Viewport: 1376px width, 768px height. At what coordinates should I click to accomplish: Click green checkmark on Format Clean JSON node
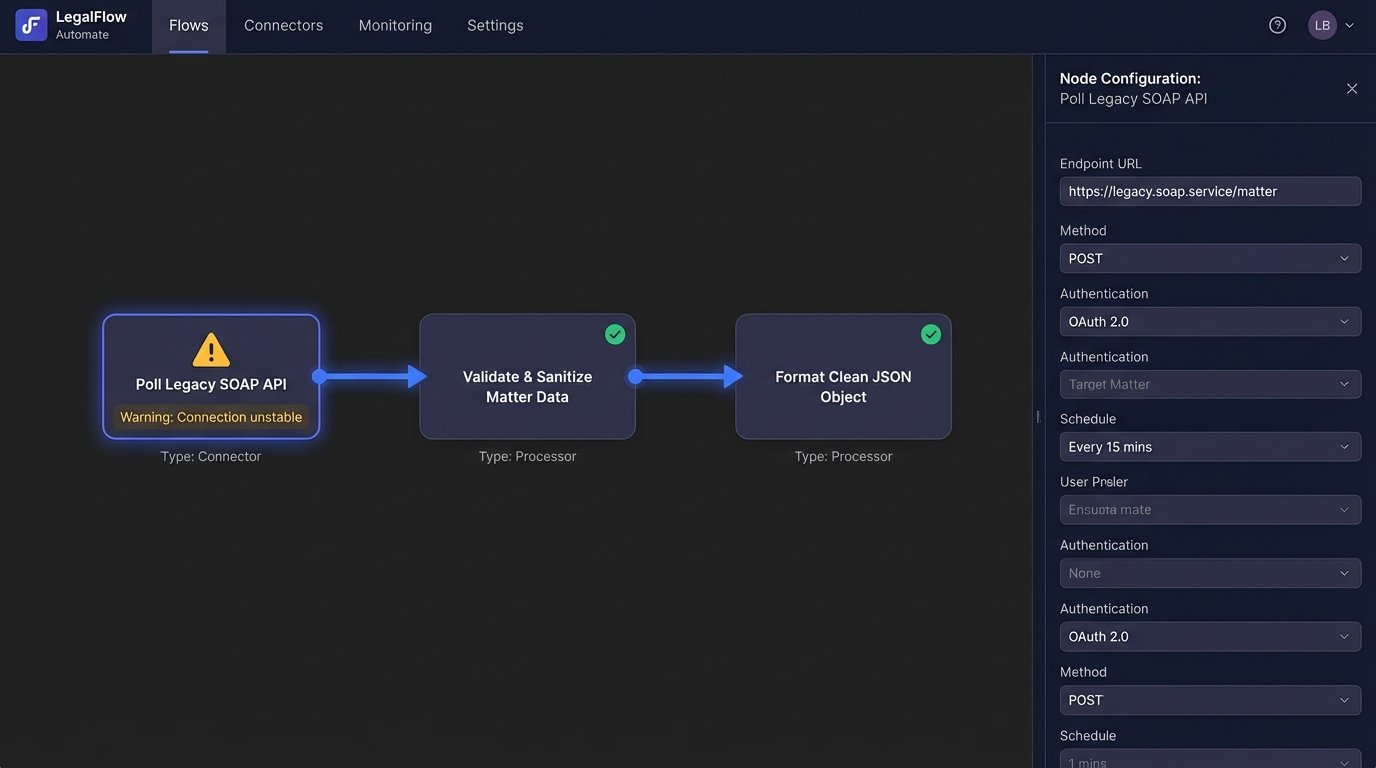[x=931, y=334]
